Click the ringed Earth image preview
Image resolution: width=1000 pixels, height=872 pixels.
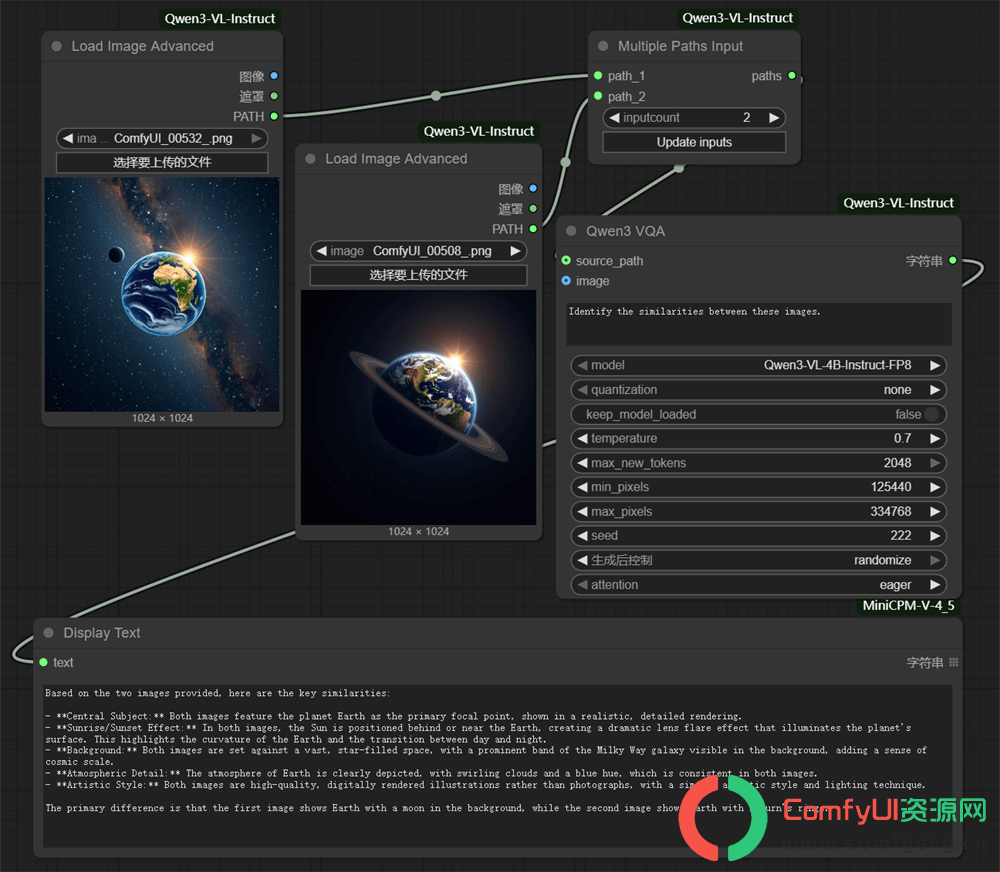click(418, 408)
